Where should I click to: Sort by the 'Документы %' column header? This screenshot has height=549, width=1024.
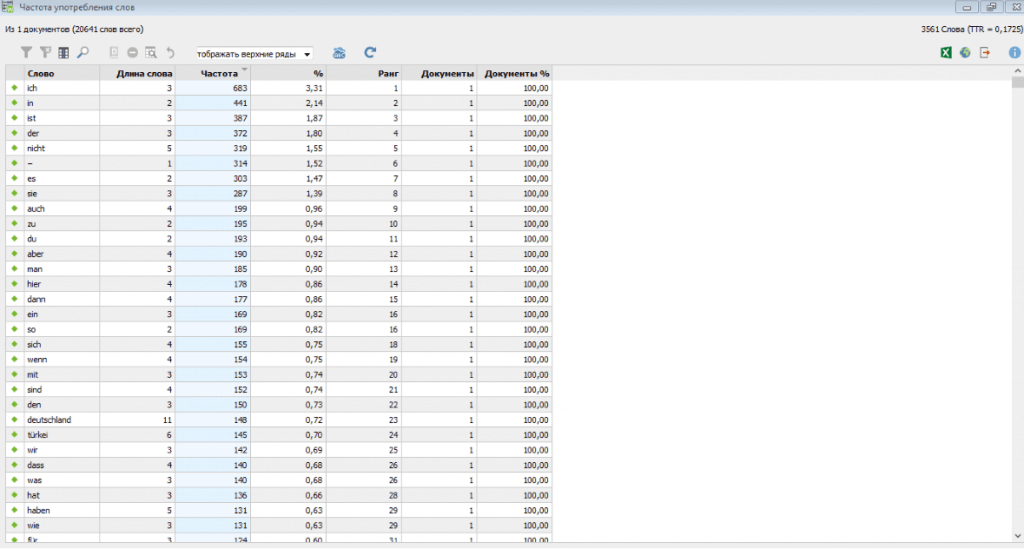click(515, 73)
